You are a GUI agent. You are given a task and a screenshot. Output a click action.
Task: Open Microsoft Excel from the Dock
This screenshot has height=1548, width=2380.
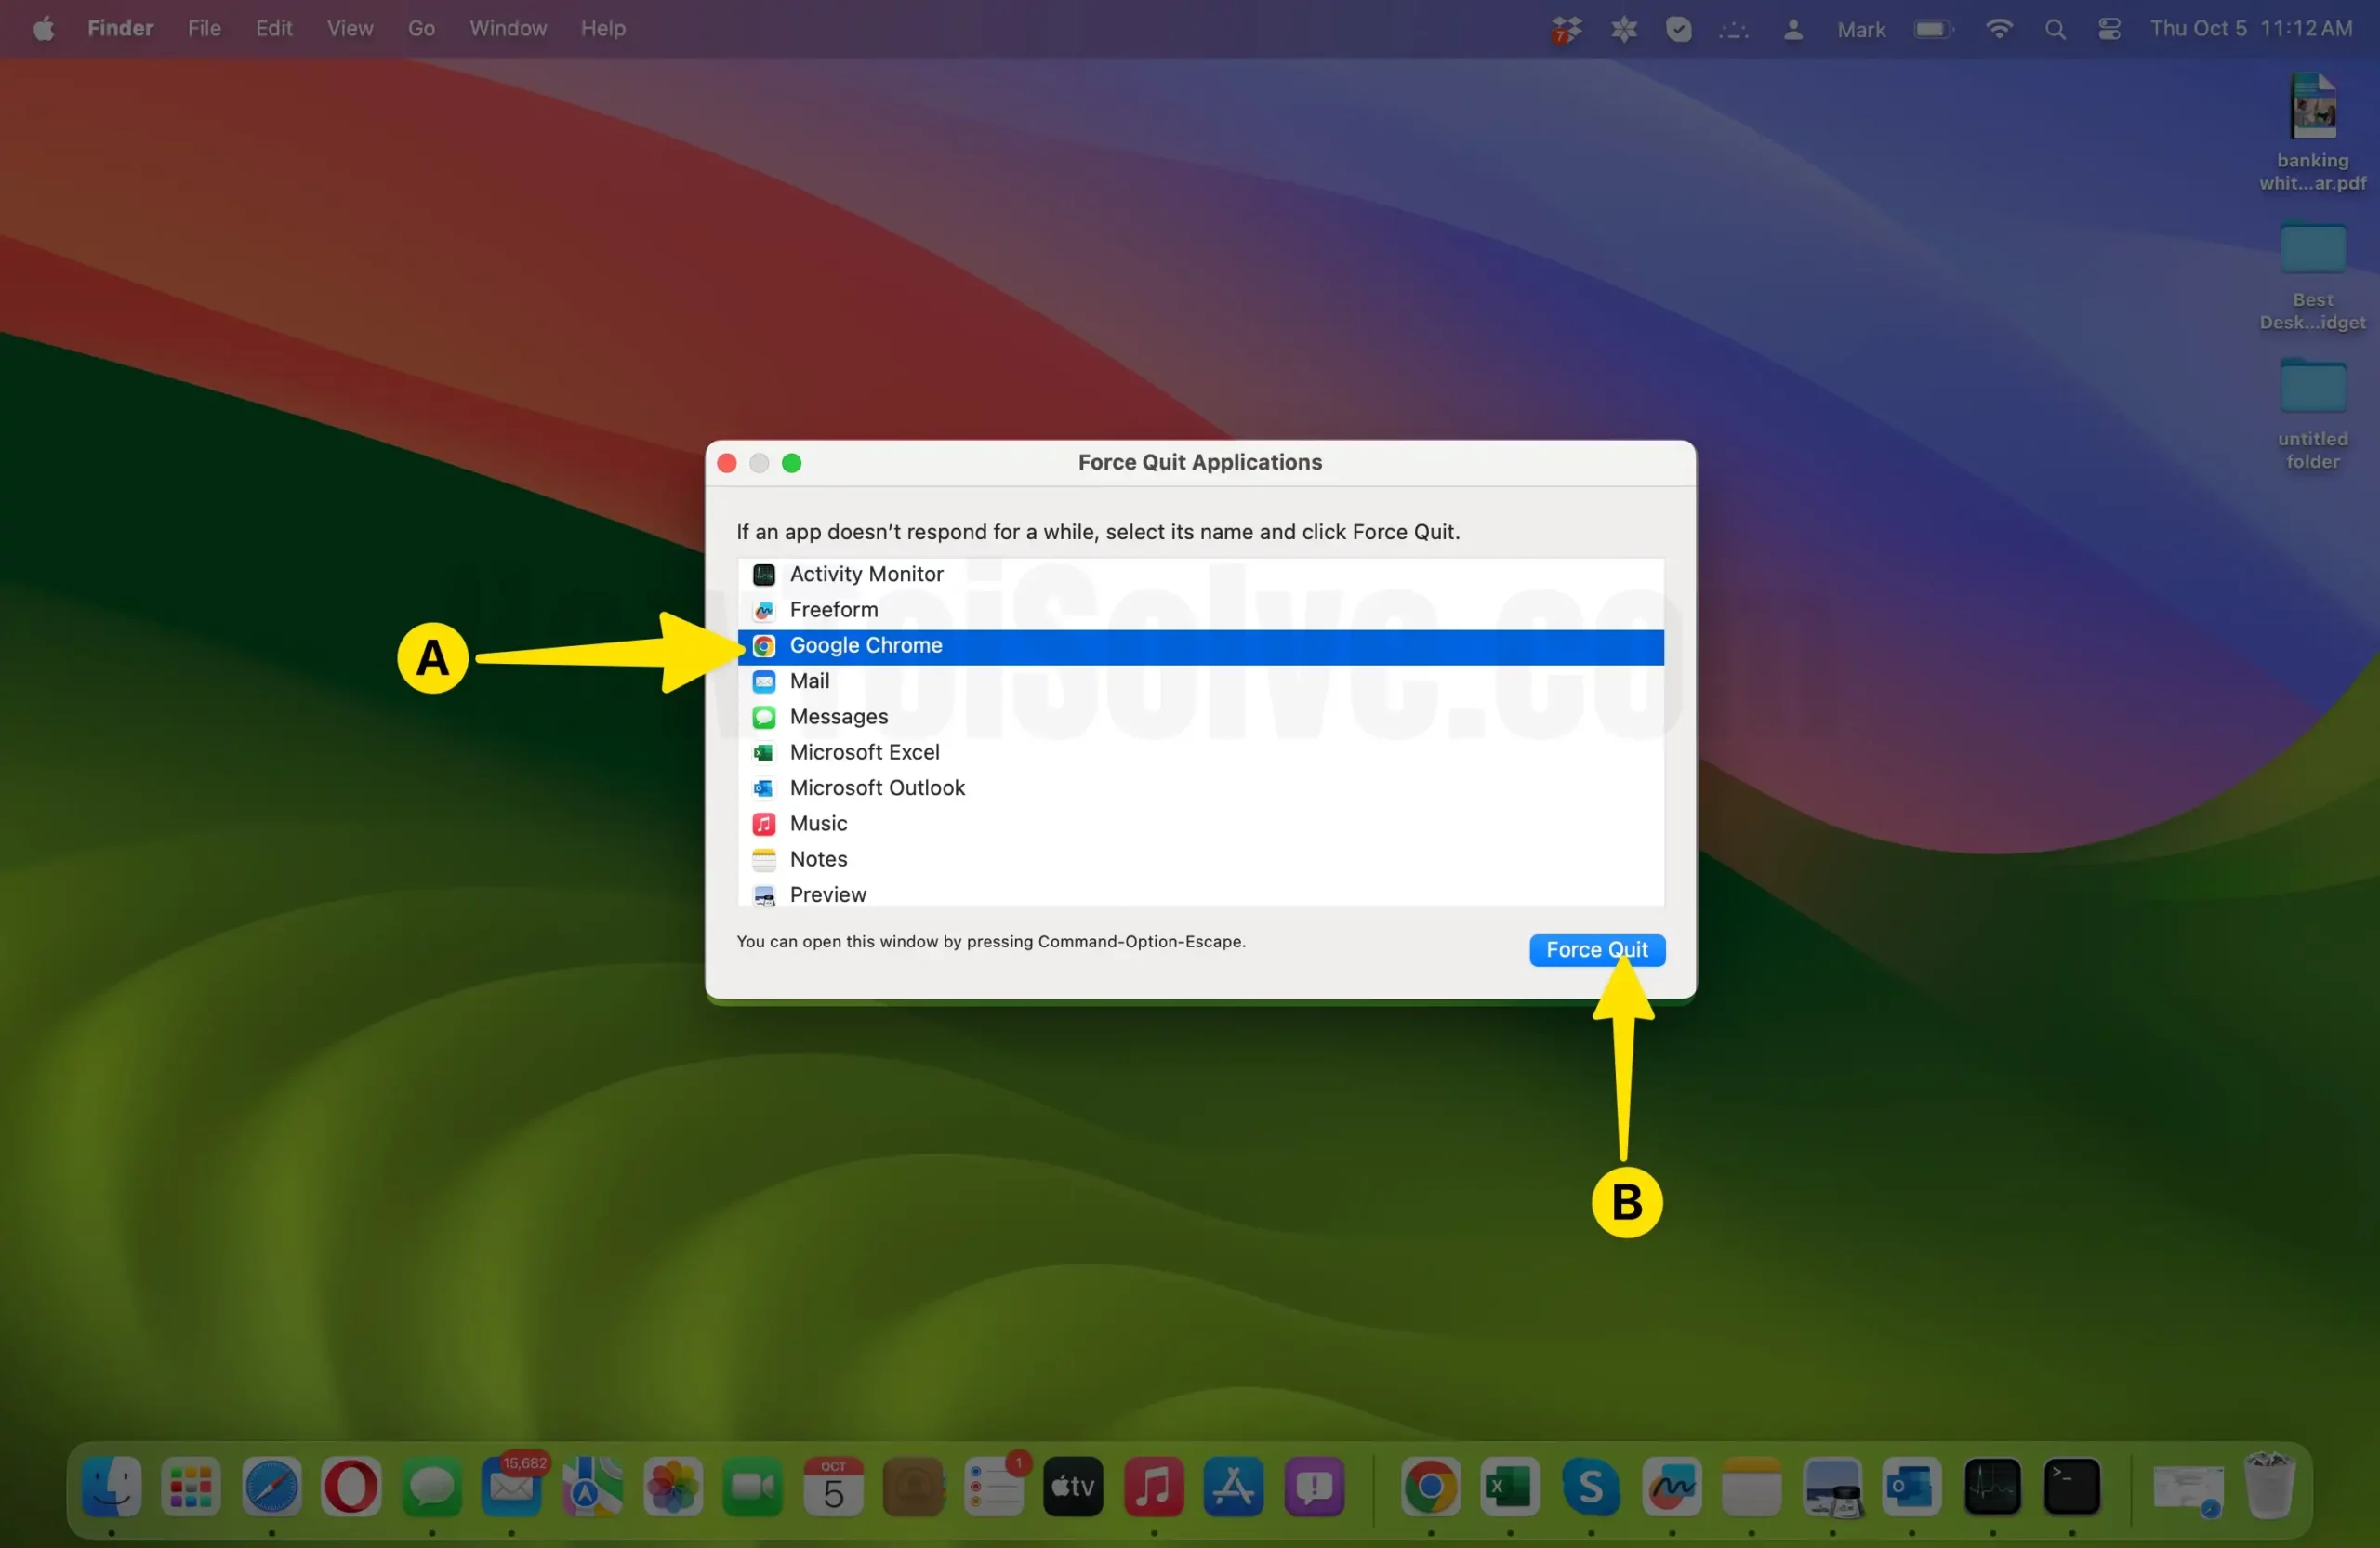click(x=1510, y=1487)
